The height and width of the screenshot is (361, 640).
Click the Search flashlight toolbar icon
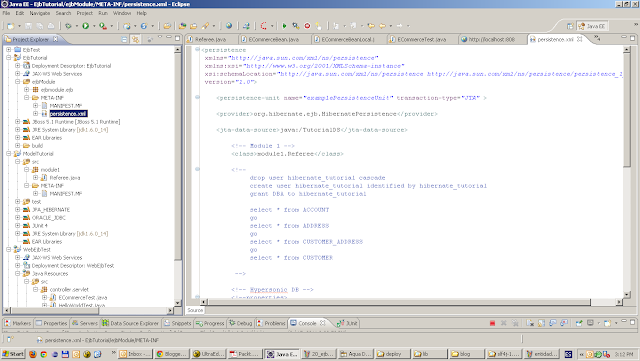pyautogui.click(x=205, y=26)
